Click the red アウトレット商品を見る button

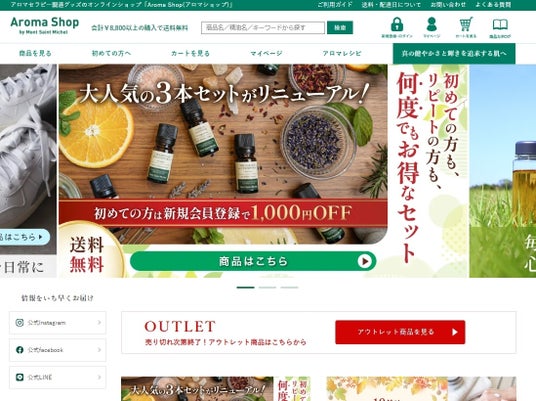pyautogui.click(x=400, y=332)
